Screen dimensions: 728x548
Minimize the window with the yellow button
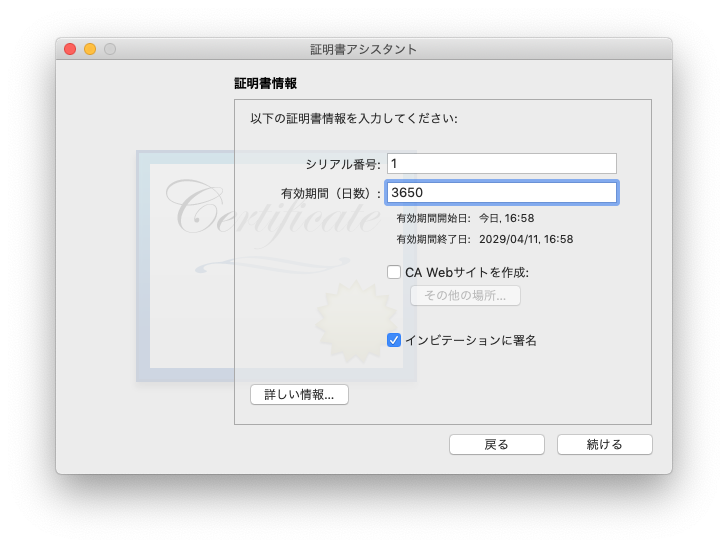coord(90,49)
